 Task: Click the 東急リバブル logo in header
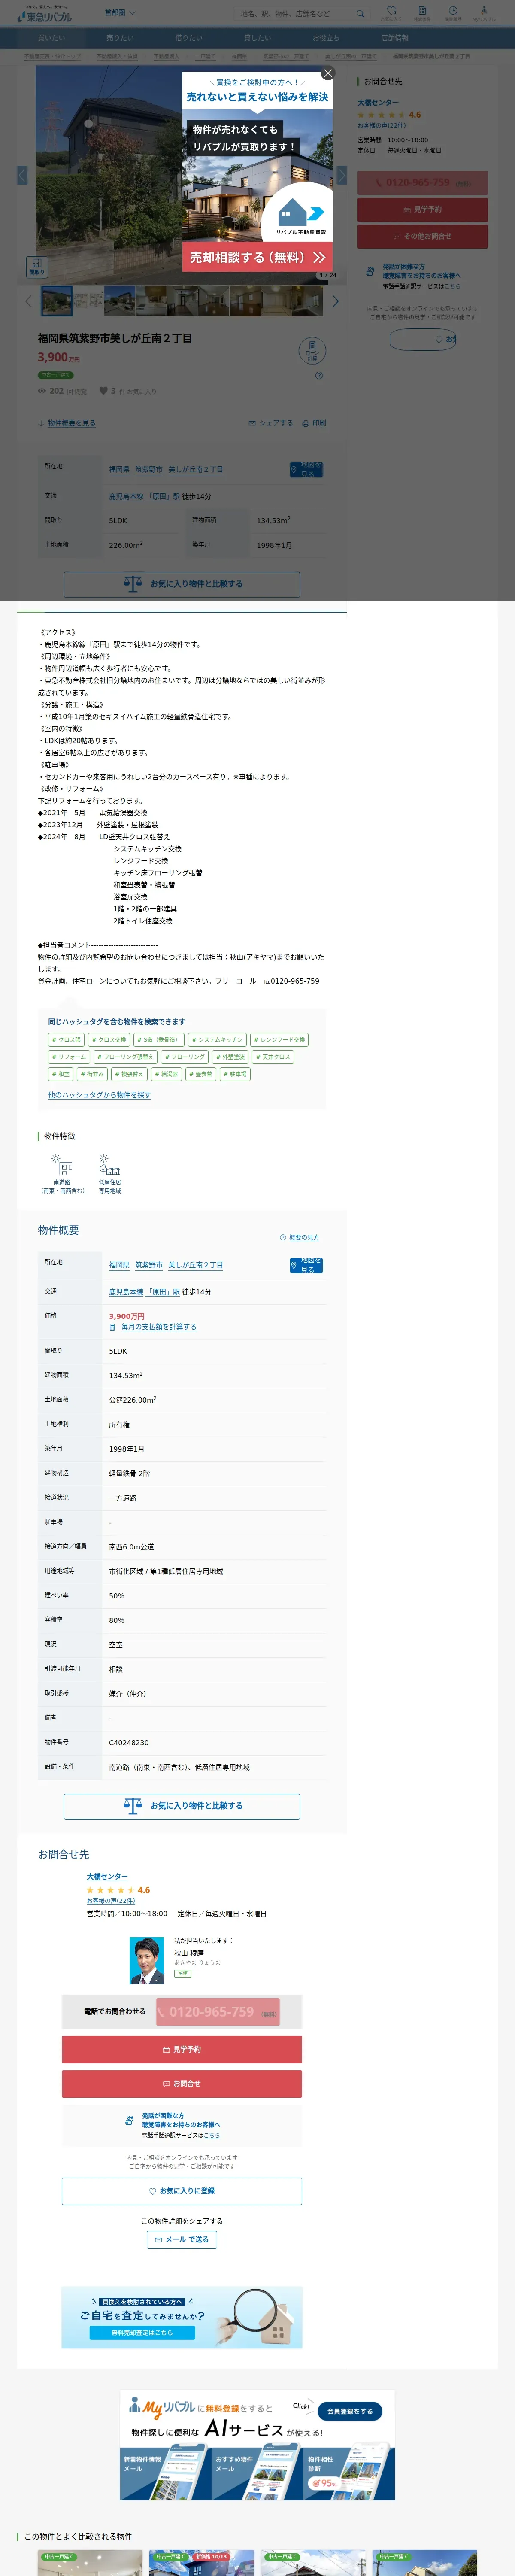(x=44, y=14)
